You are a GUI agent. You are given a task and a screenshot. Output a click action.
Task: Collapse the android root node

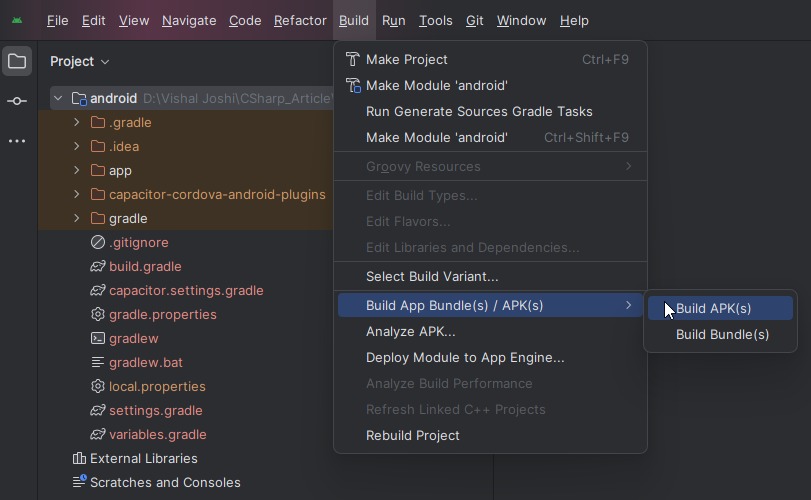58,98
